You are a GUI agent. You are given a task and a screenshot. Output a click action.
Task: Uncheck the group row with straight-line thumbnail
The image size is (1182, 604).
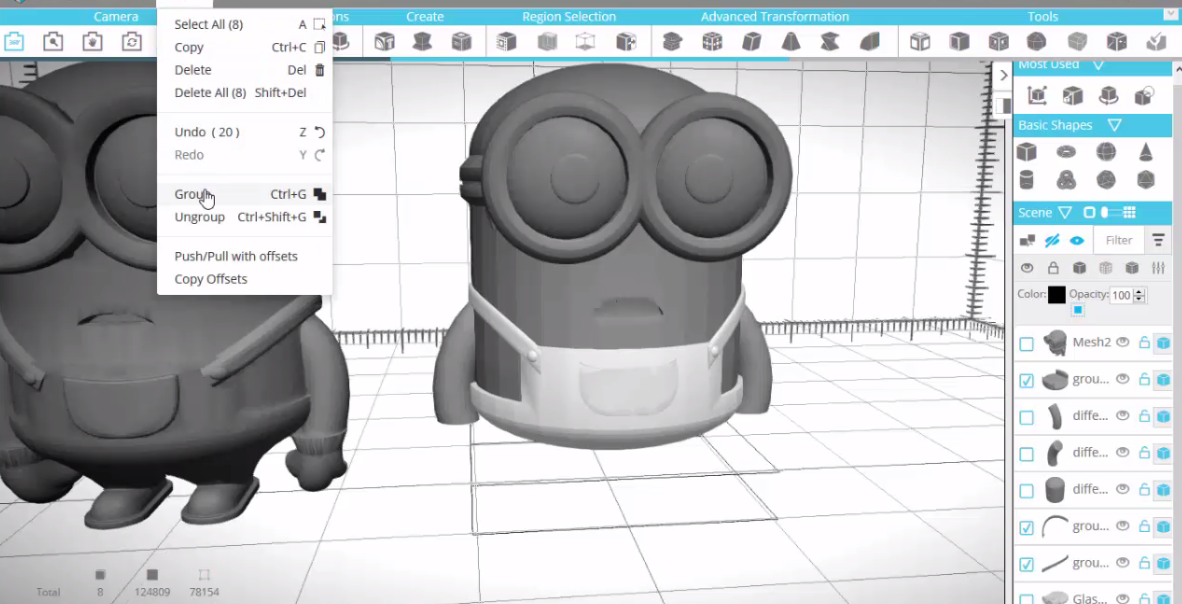(x=1026, y=564)
